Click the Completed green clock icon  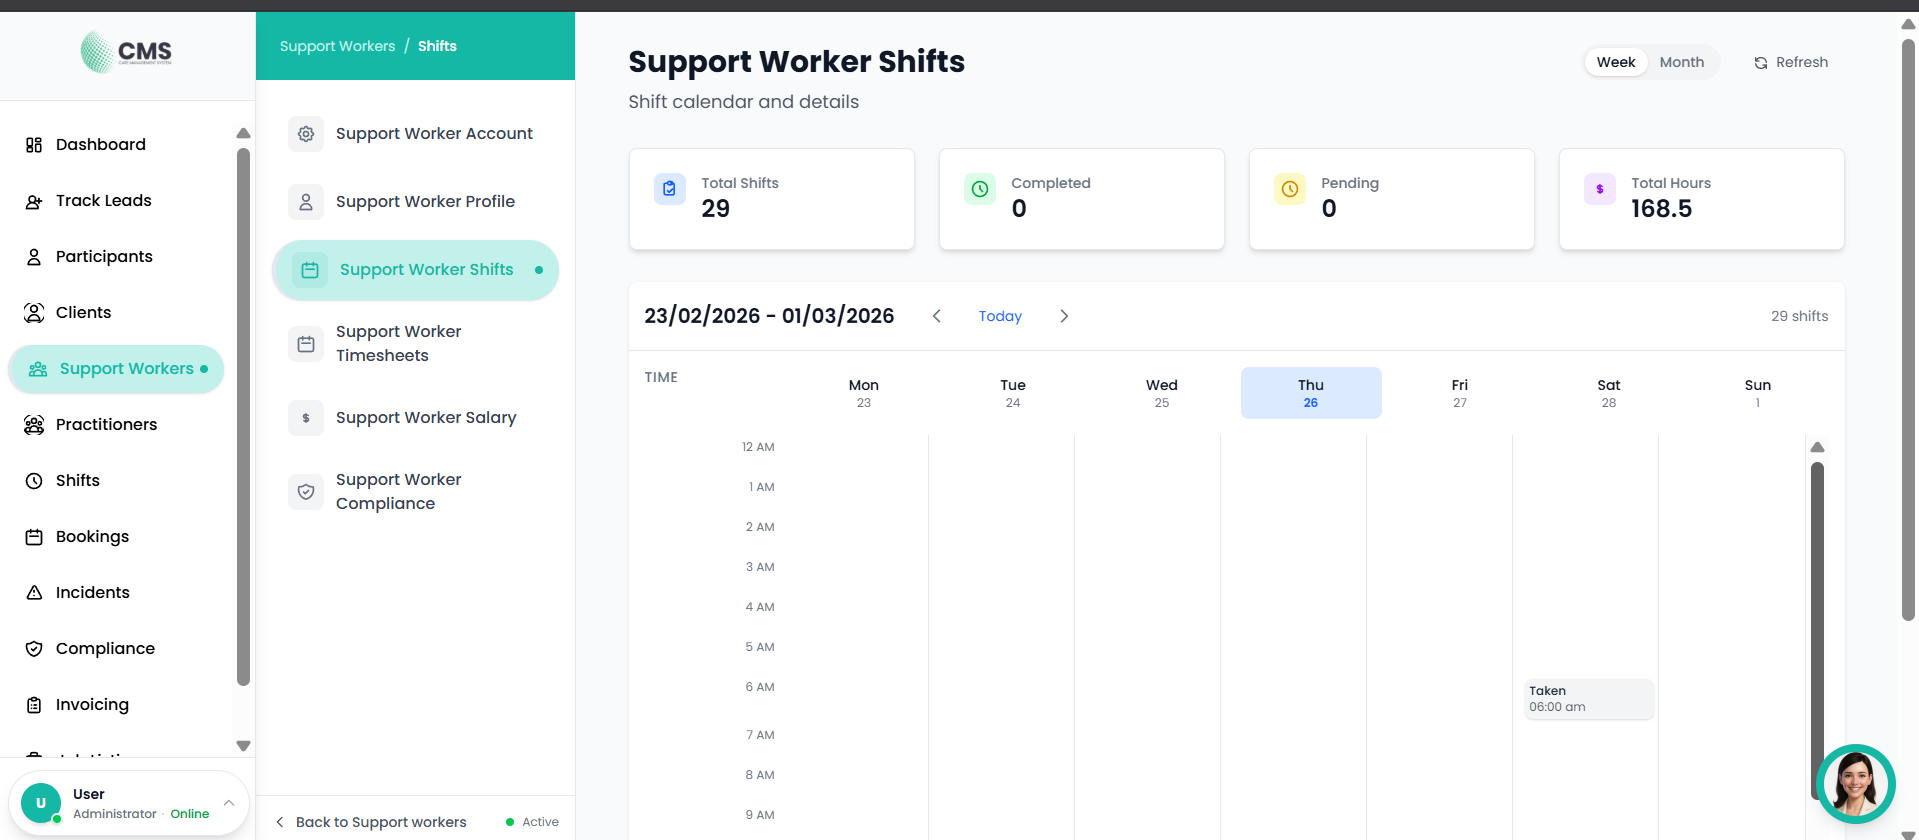click(980, 188)
